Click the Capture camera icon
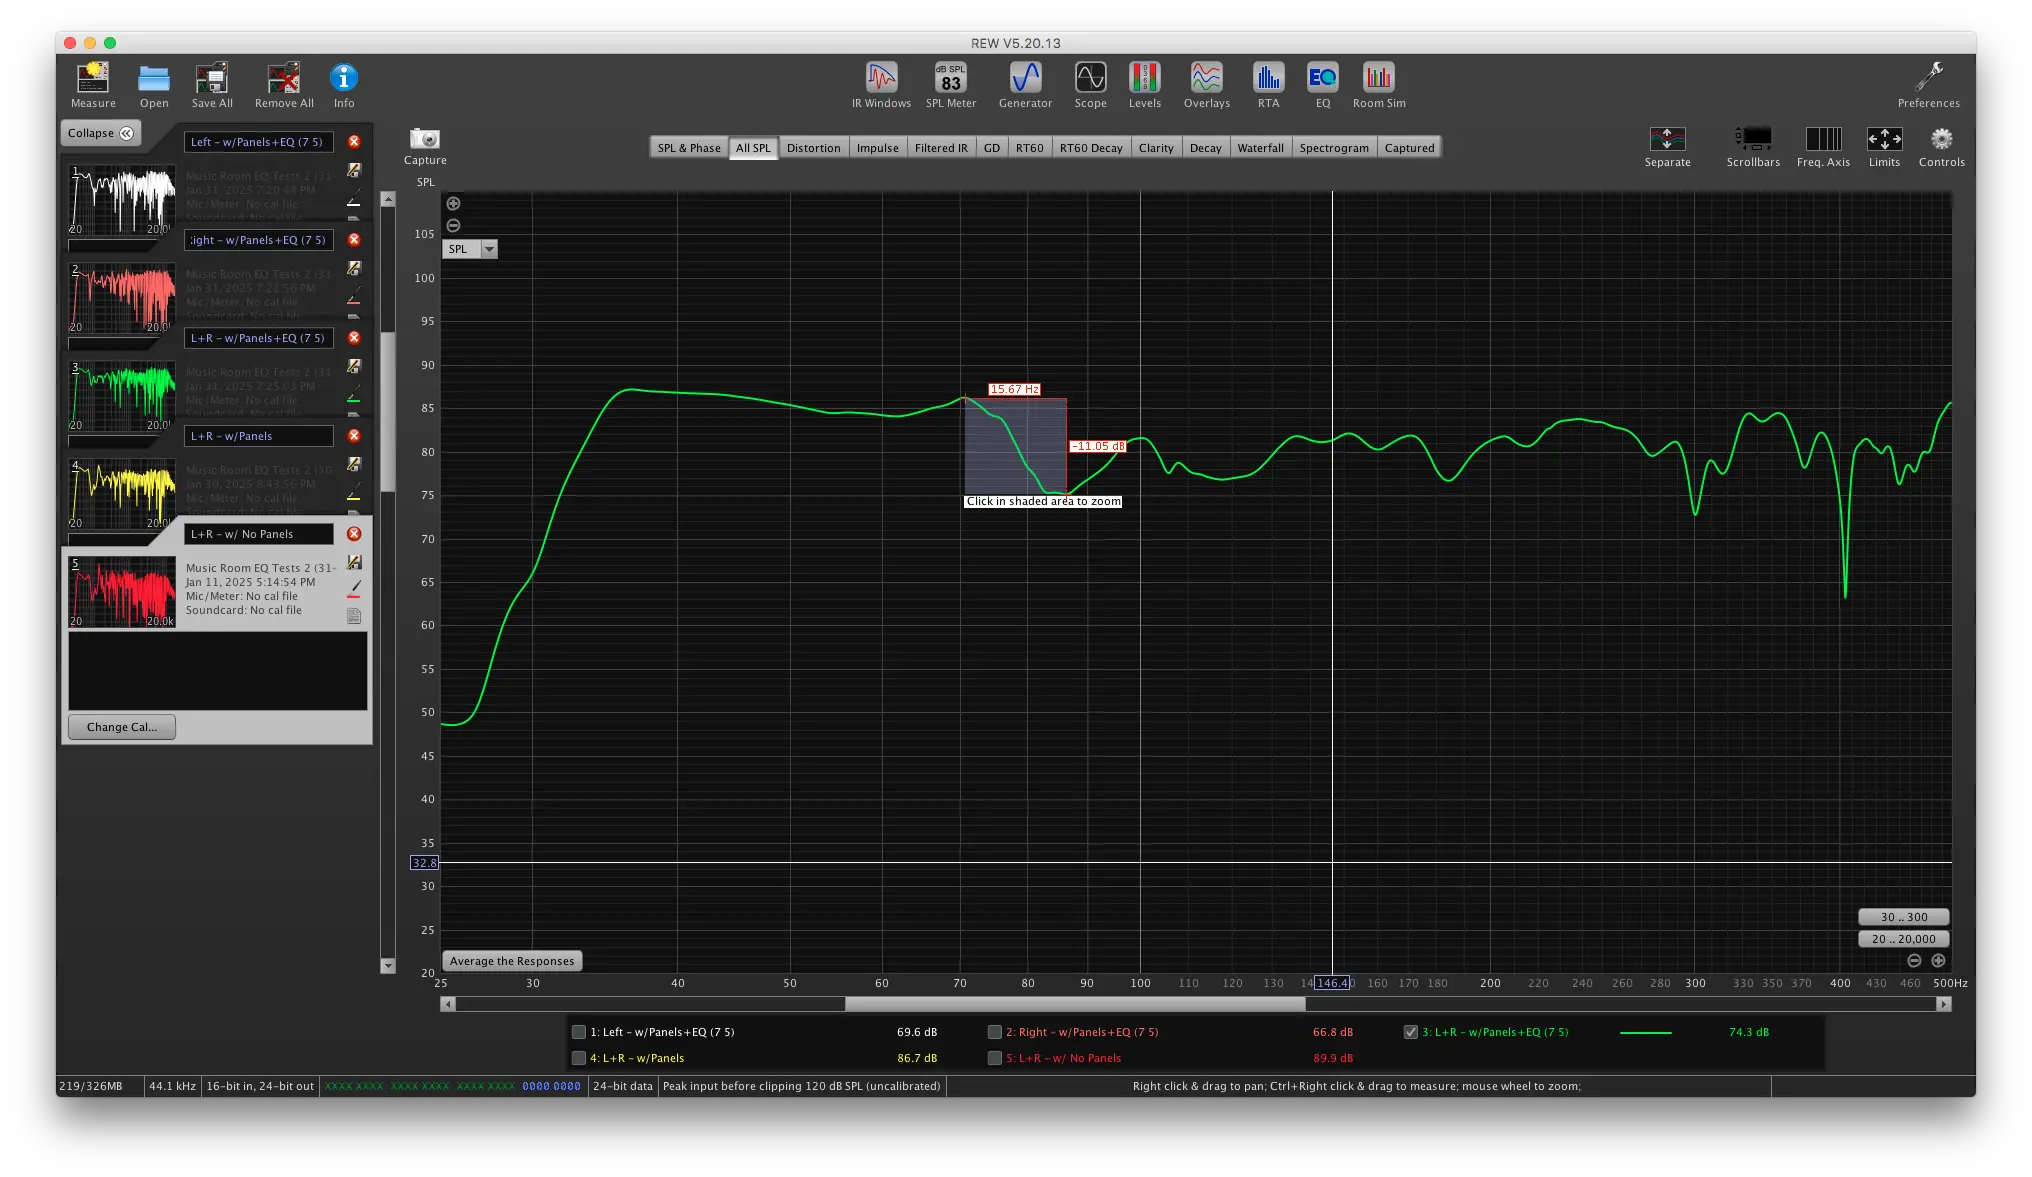 click(x=425, y=139)
